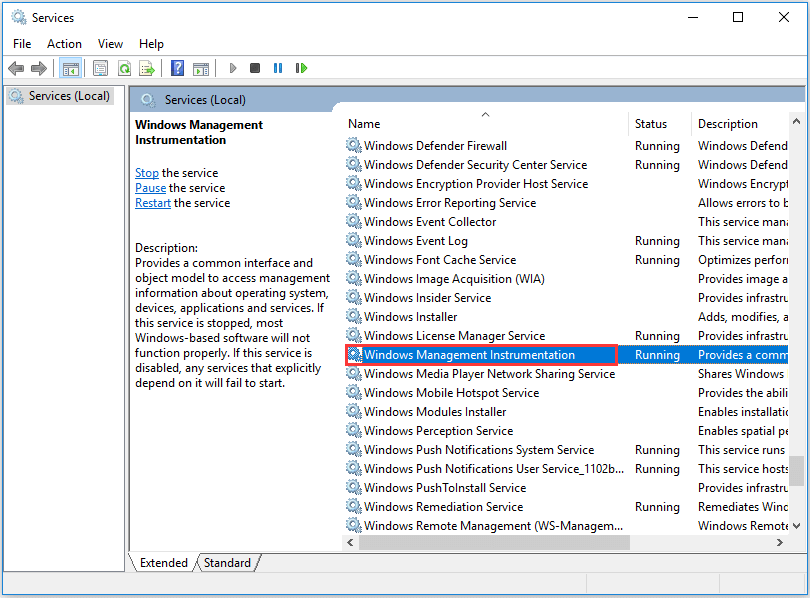Click the Show/Hide Console Tree toolbar icon

point(70,68)
